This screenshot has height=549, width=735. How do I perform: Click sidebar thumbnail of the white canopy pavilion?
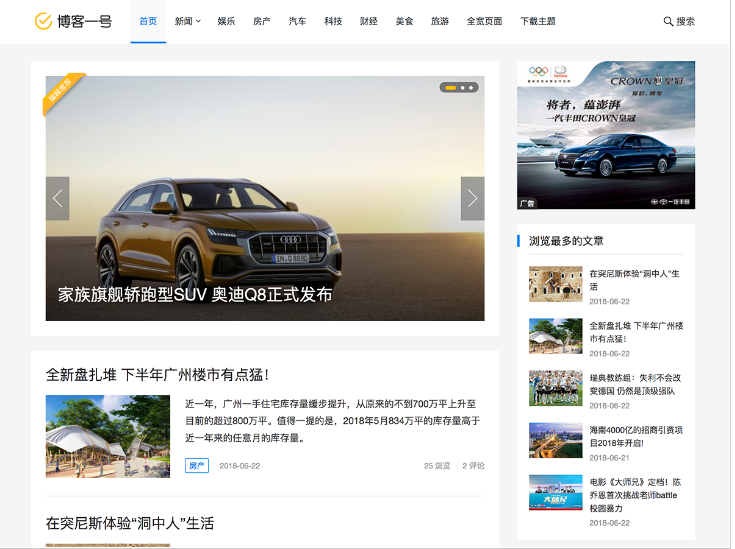pos(555,336)
